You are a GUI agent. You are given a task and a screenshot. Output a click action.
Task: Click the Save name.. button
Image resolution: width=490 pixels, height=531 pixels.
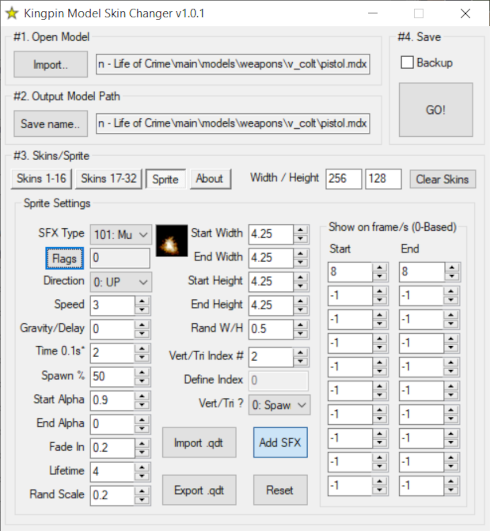(x=50, y=124)
